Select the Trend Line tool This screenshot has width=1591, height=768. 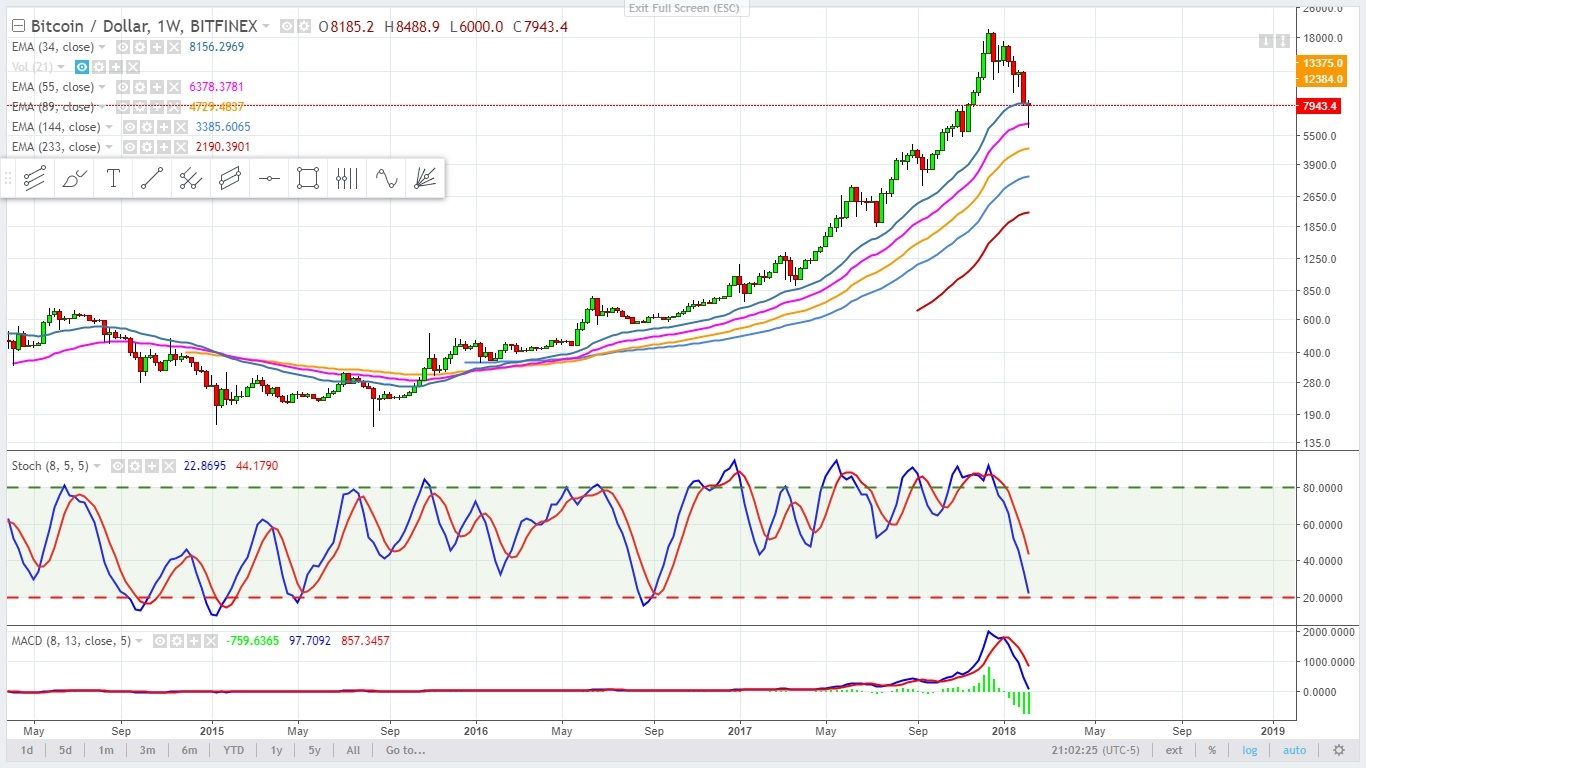pyautogui.click(x=152, y=179)
